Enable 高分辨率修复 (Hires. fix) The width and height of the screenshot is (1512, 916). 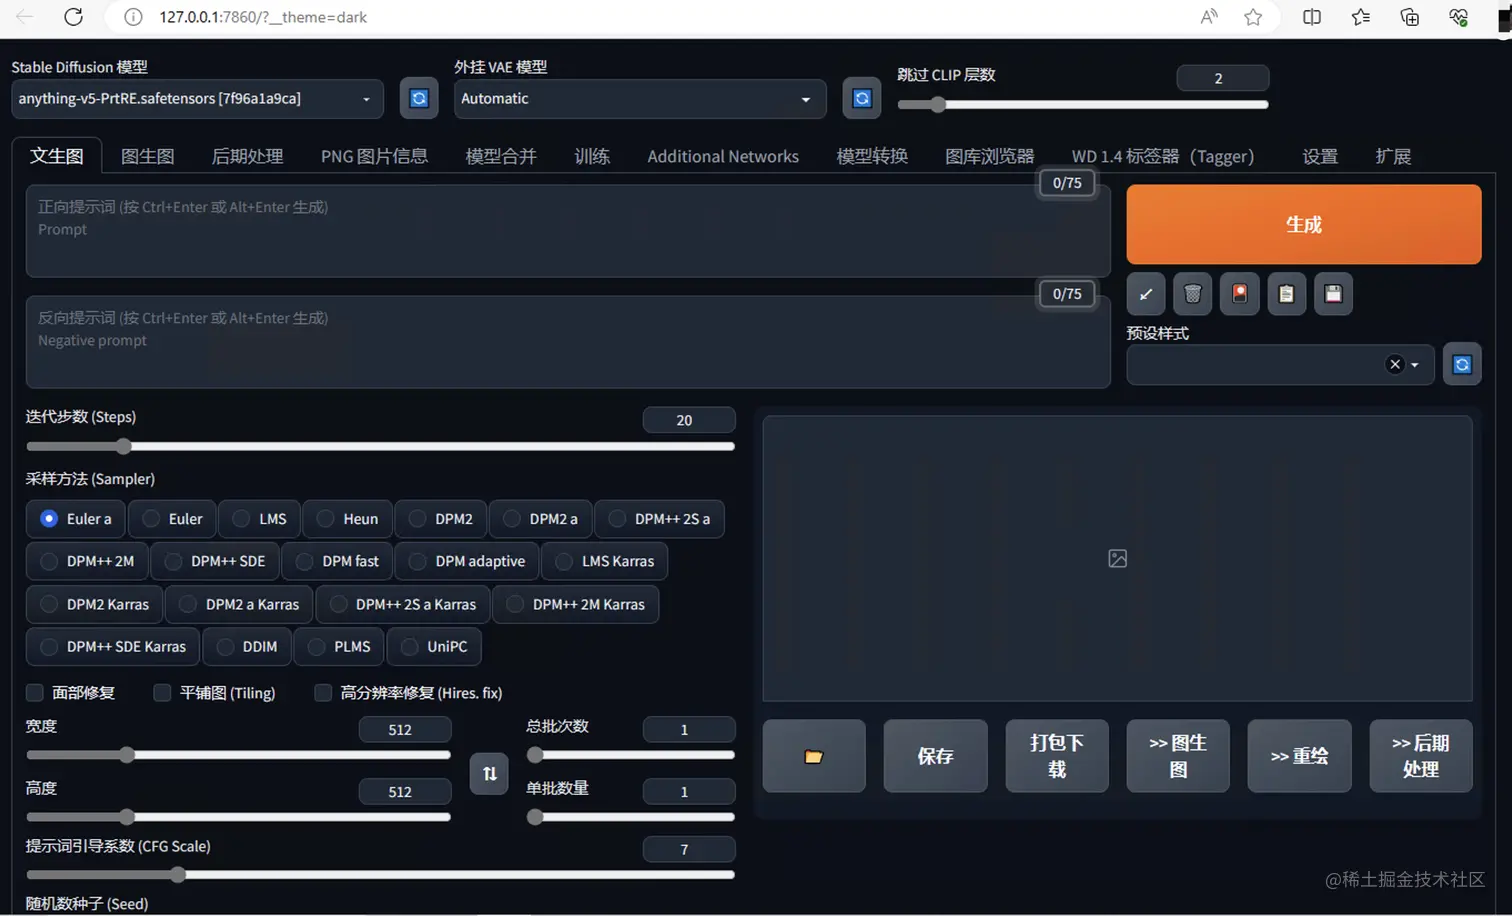coord(323,692)
